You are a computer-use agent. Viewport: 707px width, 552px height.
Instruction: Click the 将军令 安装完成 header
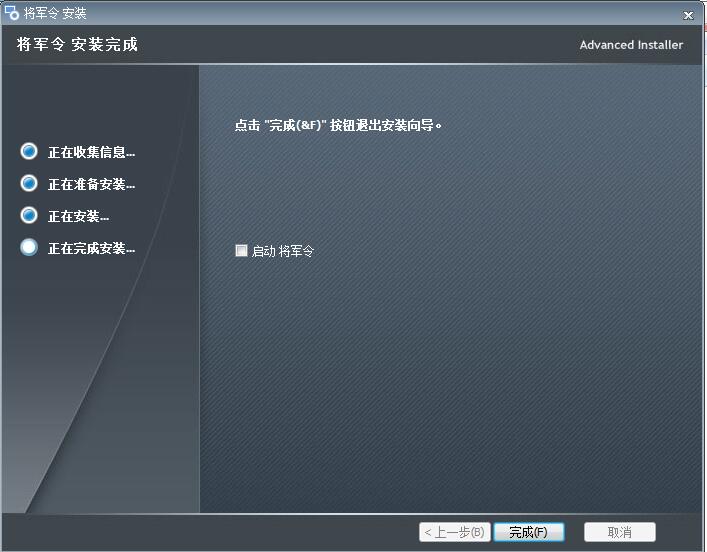pyautogui.click(x=77, y=45)
